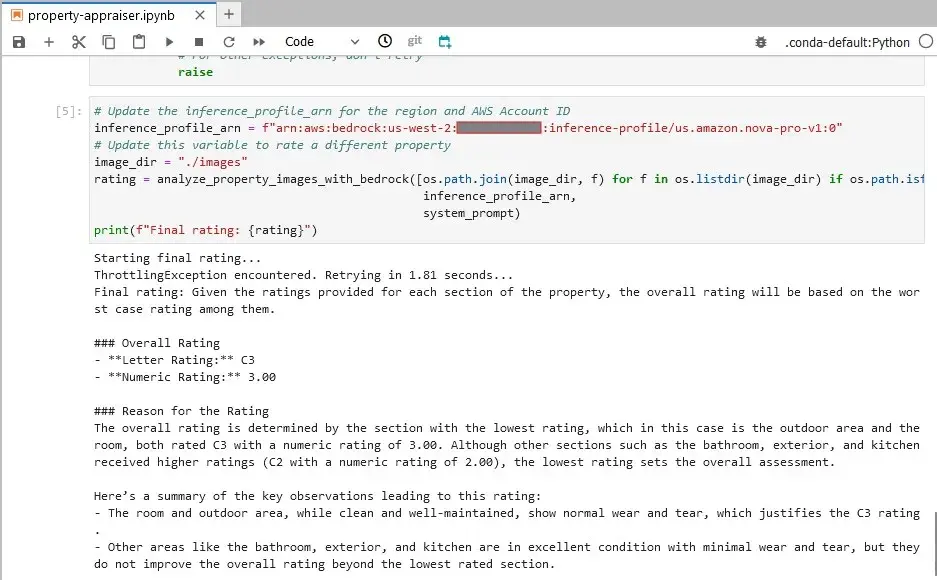Click the Letter Rating C3 output line
The image size is (937, 580).
174,360
